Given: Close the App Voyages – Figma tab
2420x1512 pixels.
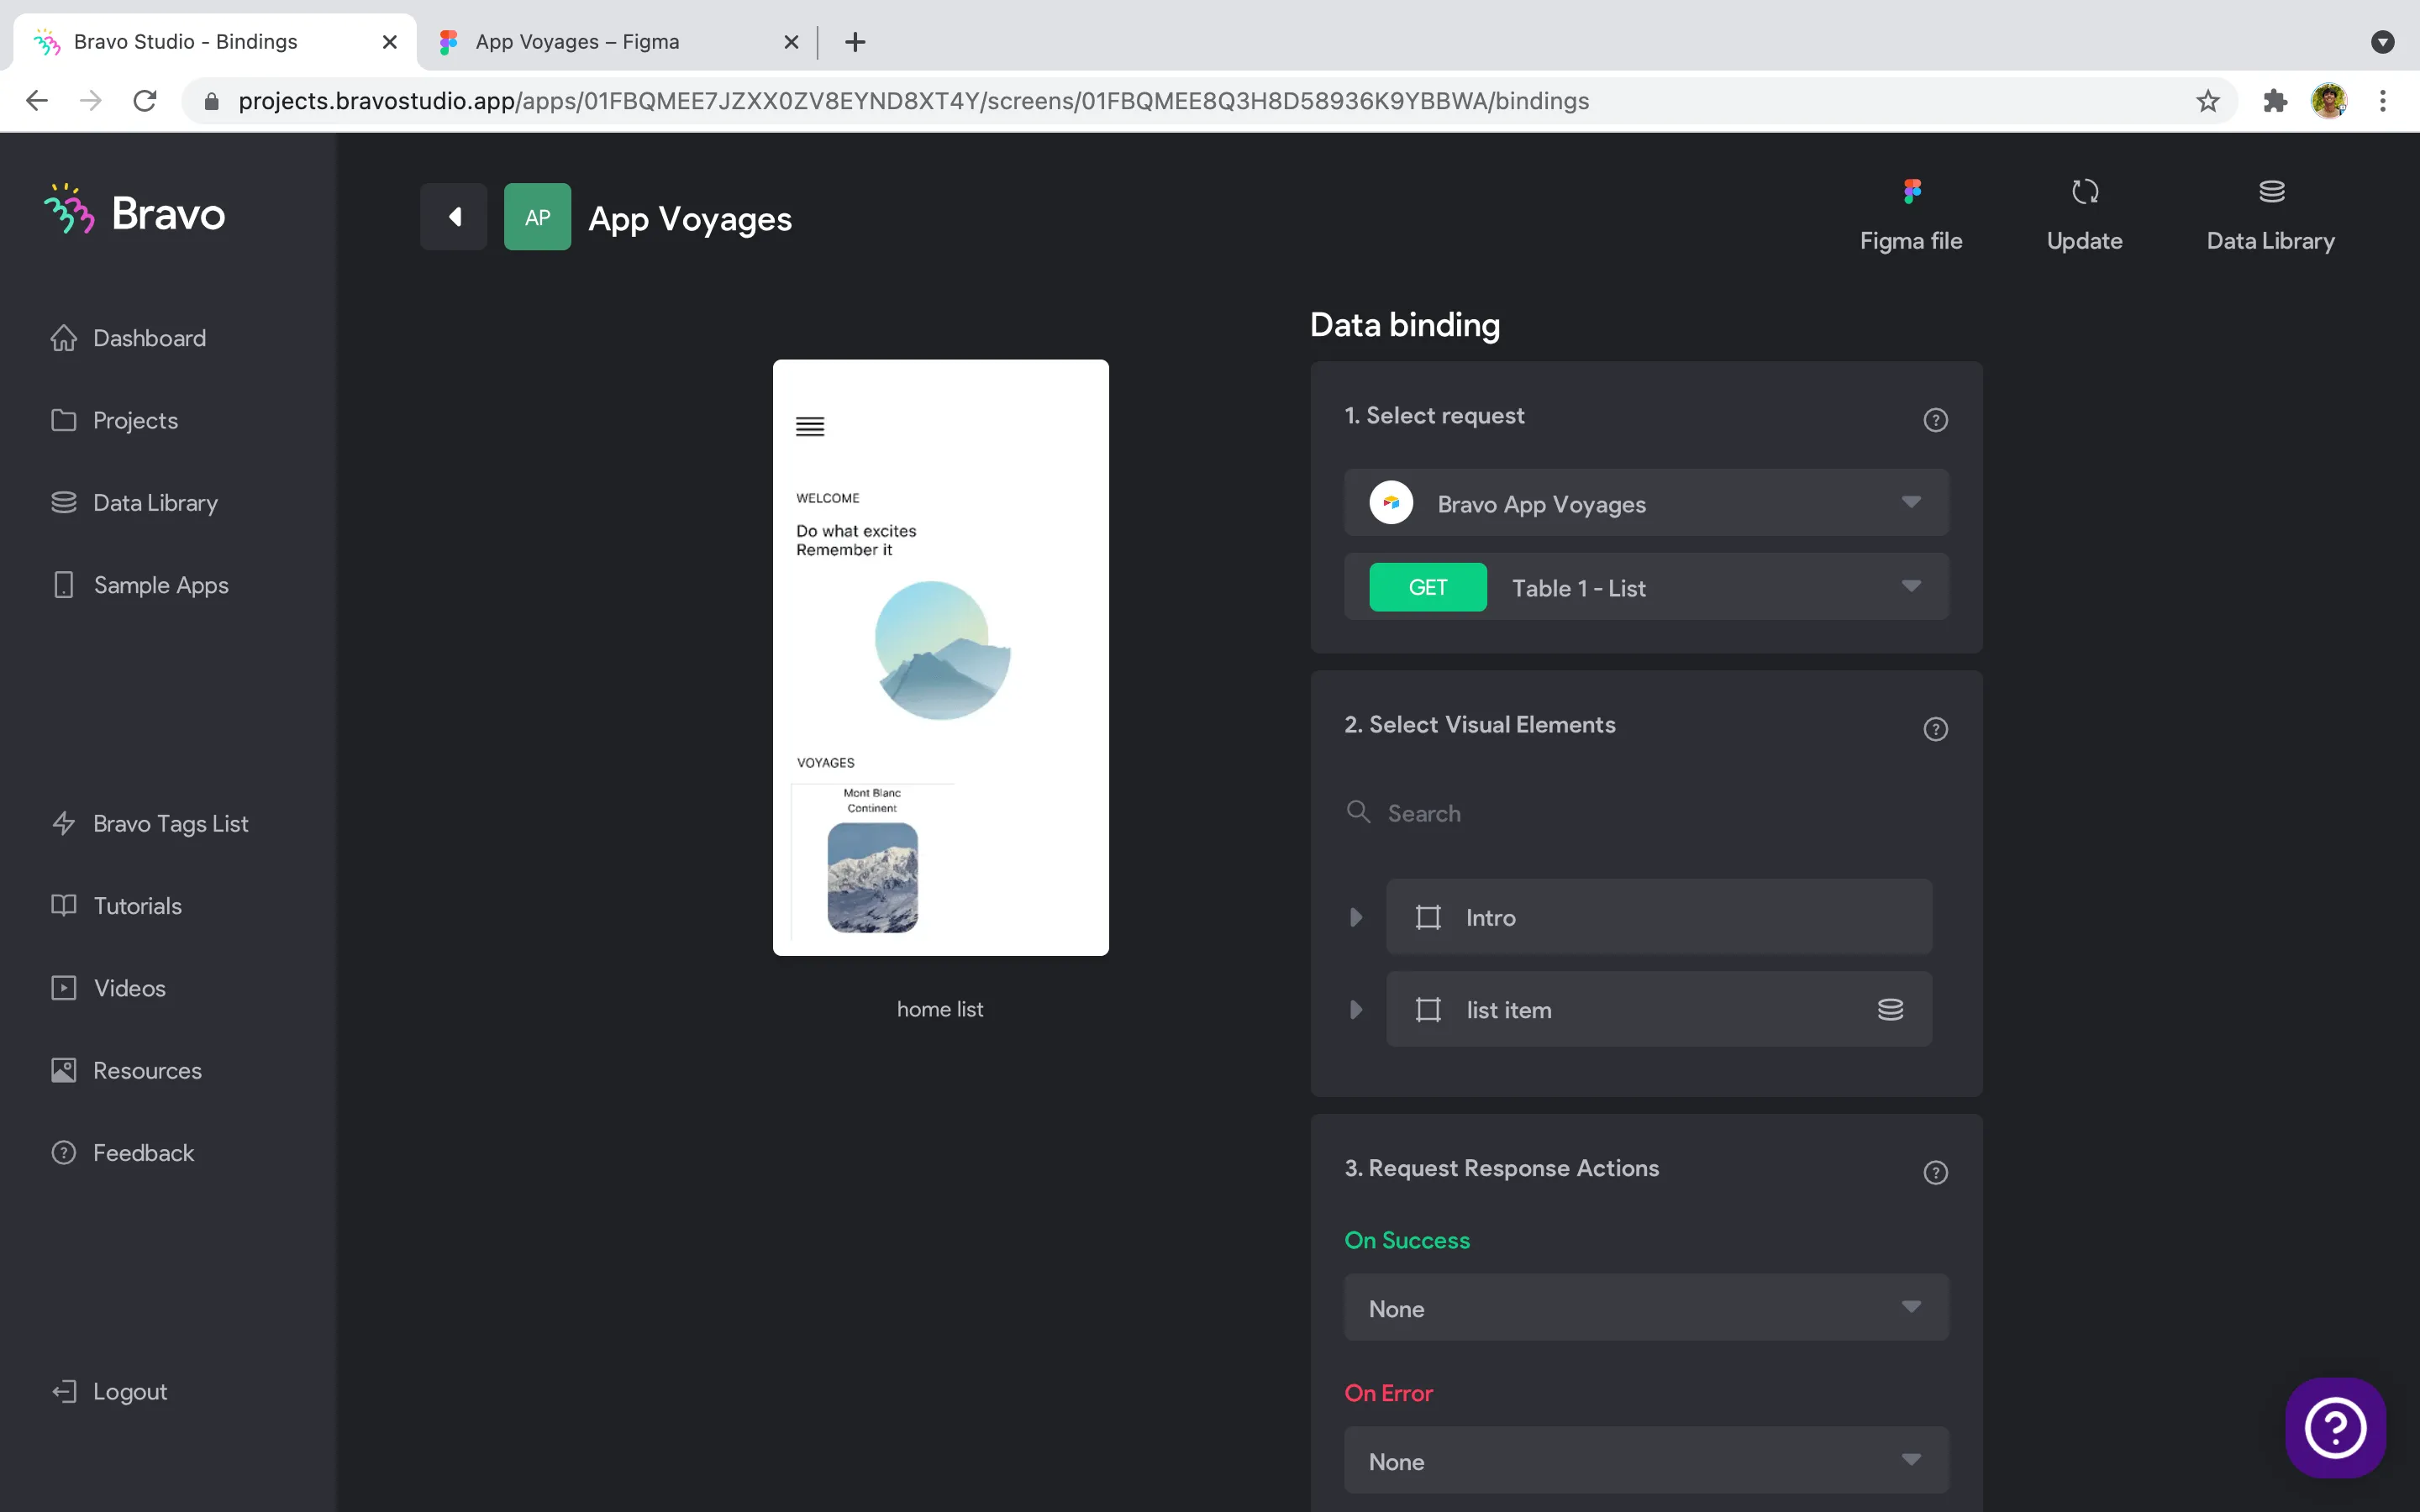Looking at the screenshot, I should (791, 42).
